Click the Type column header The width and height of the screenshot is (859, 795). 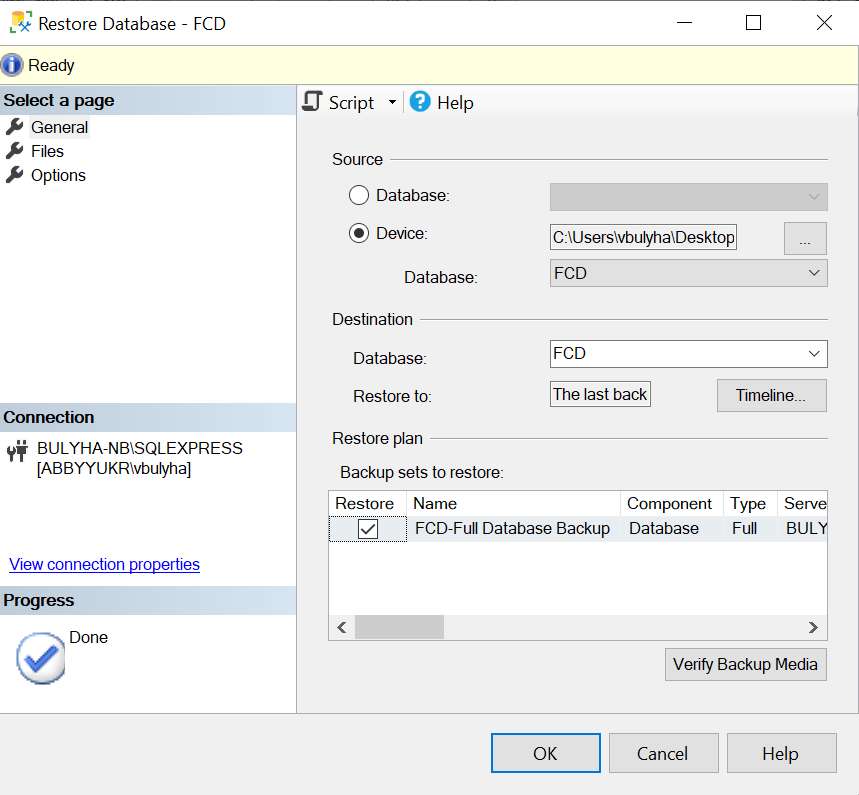[750, 504]
